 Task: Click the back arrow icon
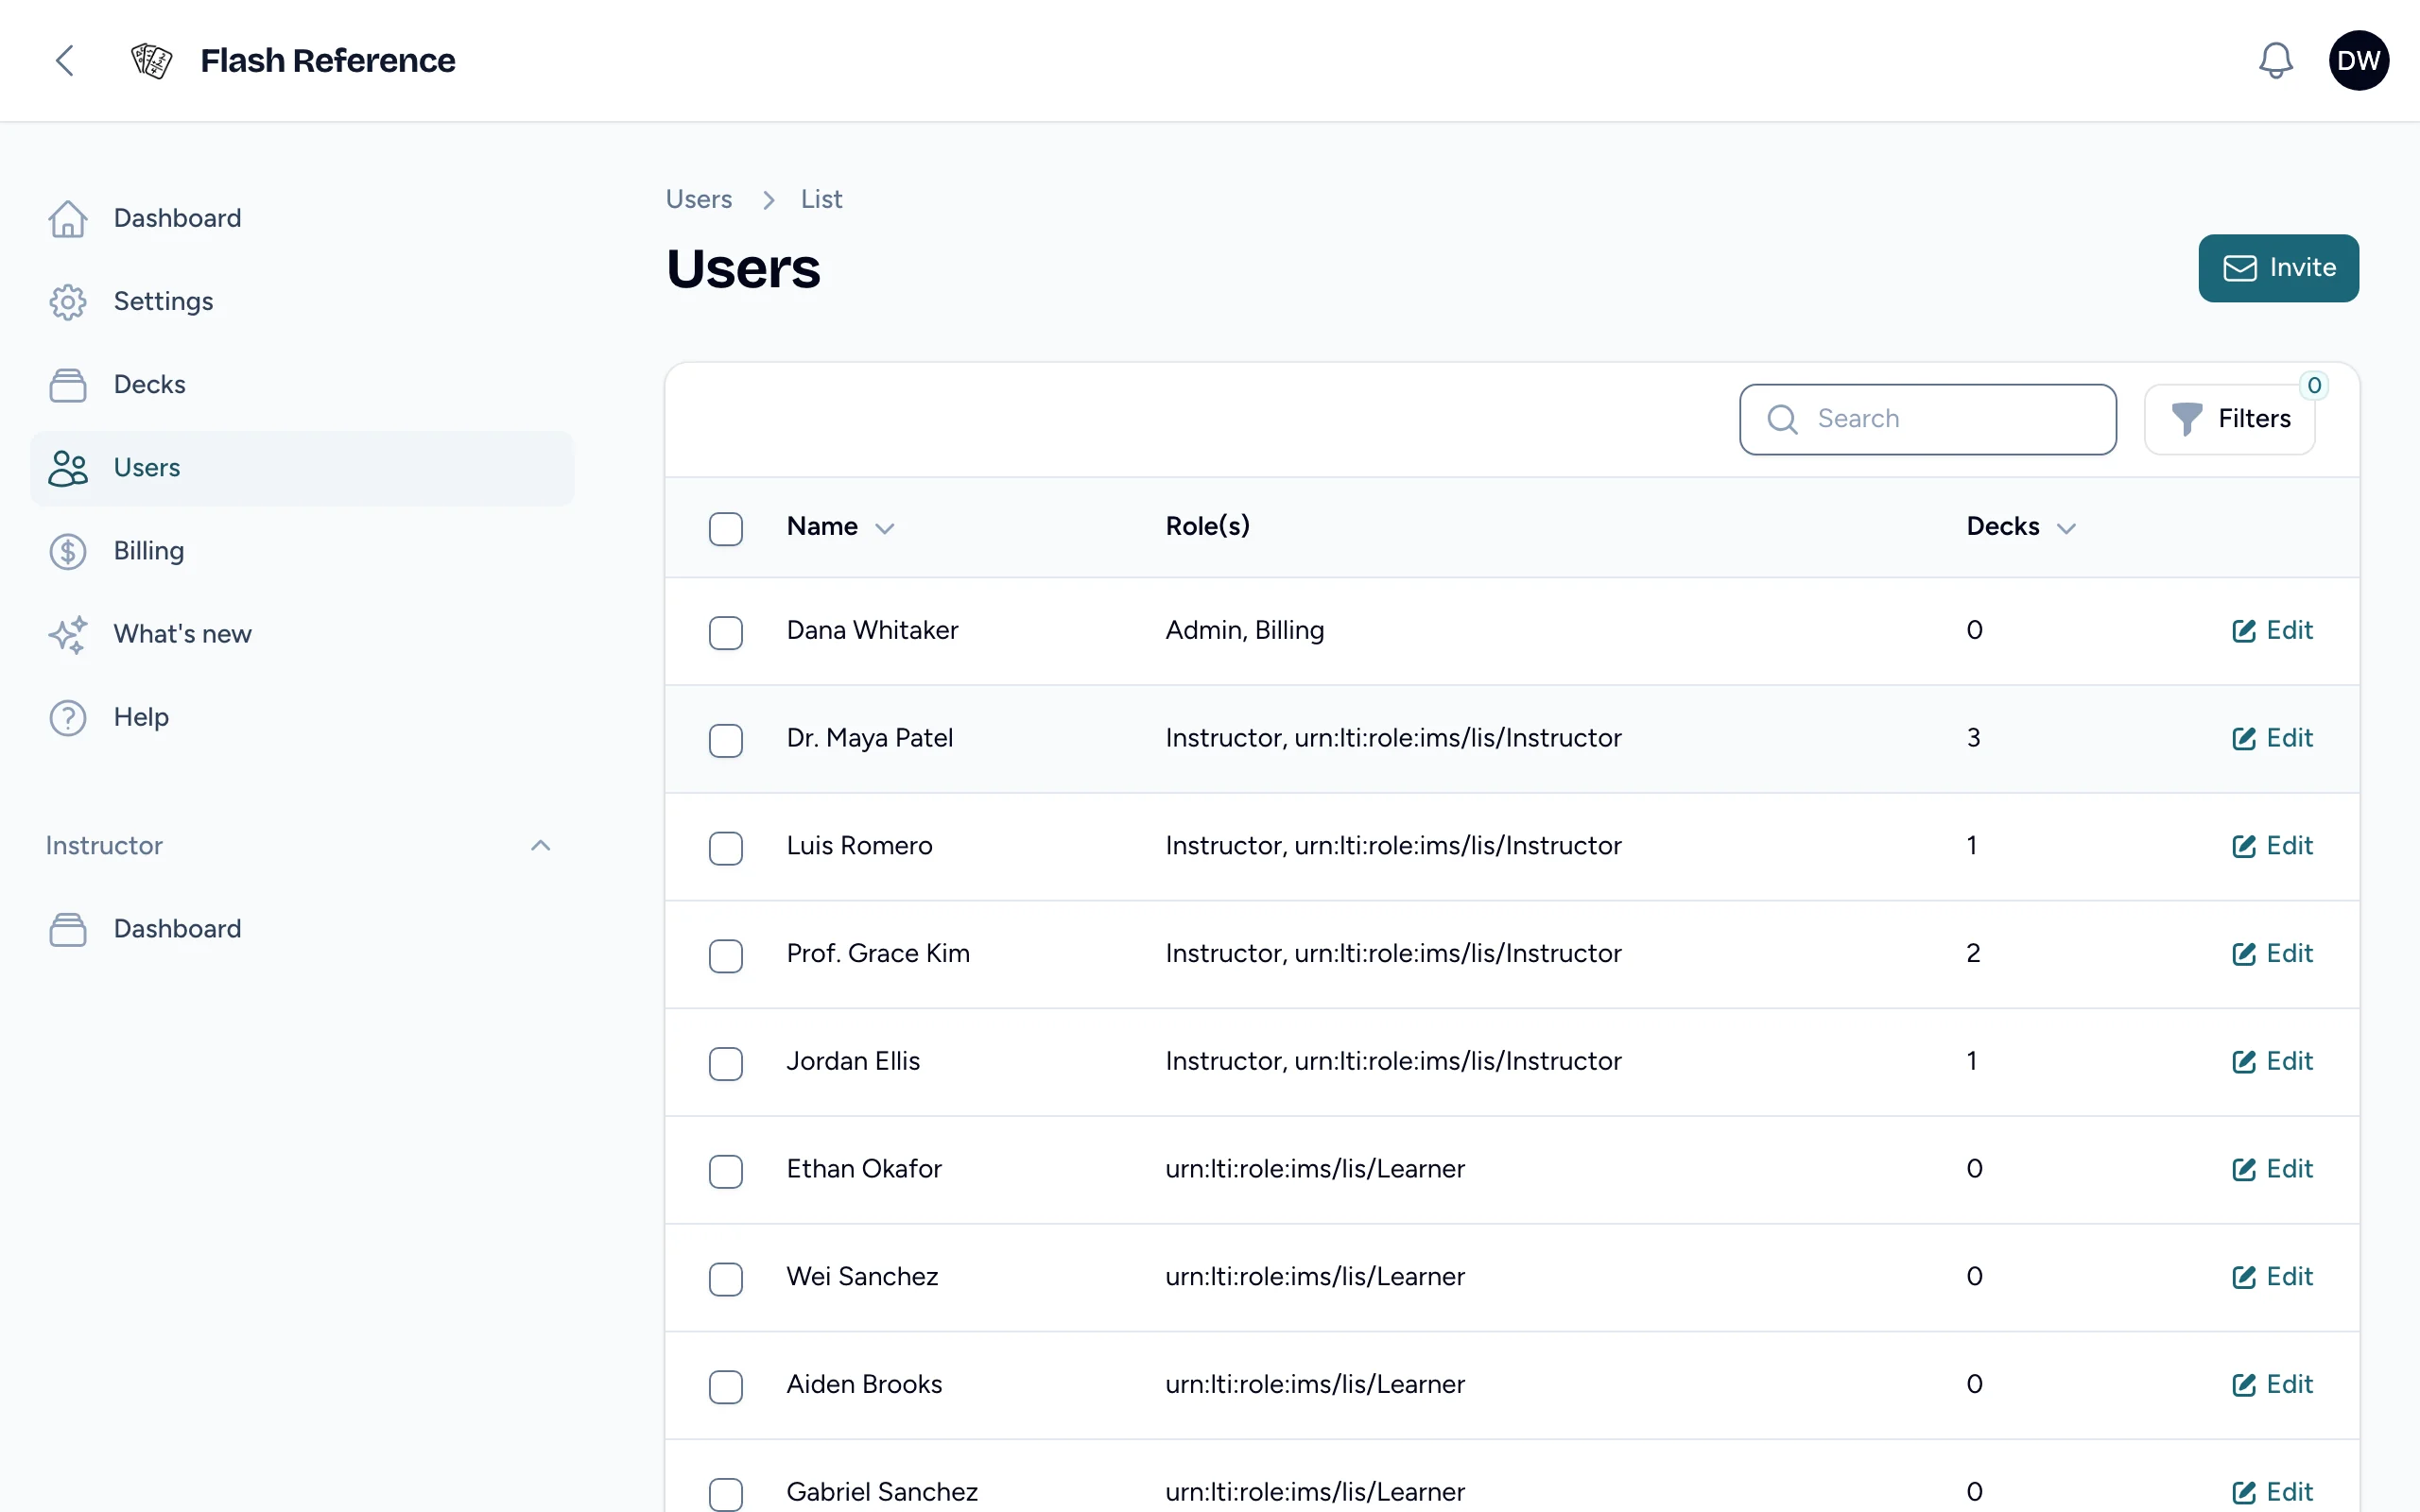[x=65, y=60]
